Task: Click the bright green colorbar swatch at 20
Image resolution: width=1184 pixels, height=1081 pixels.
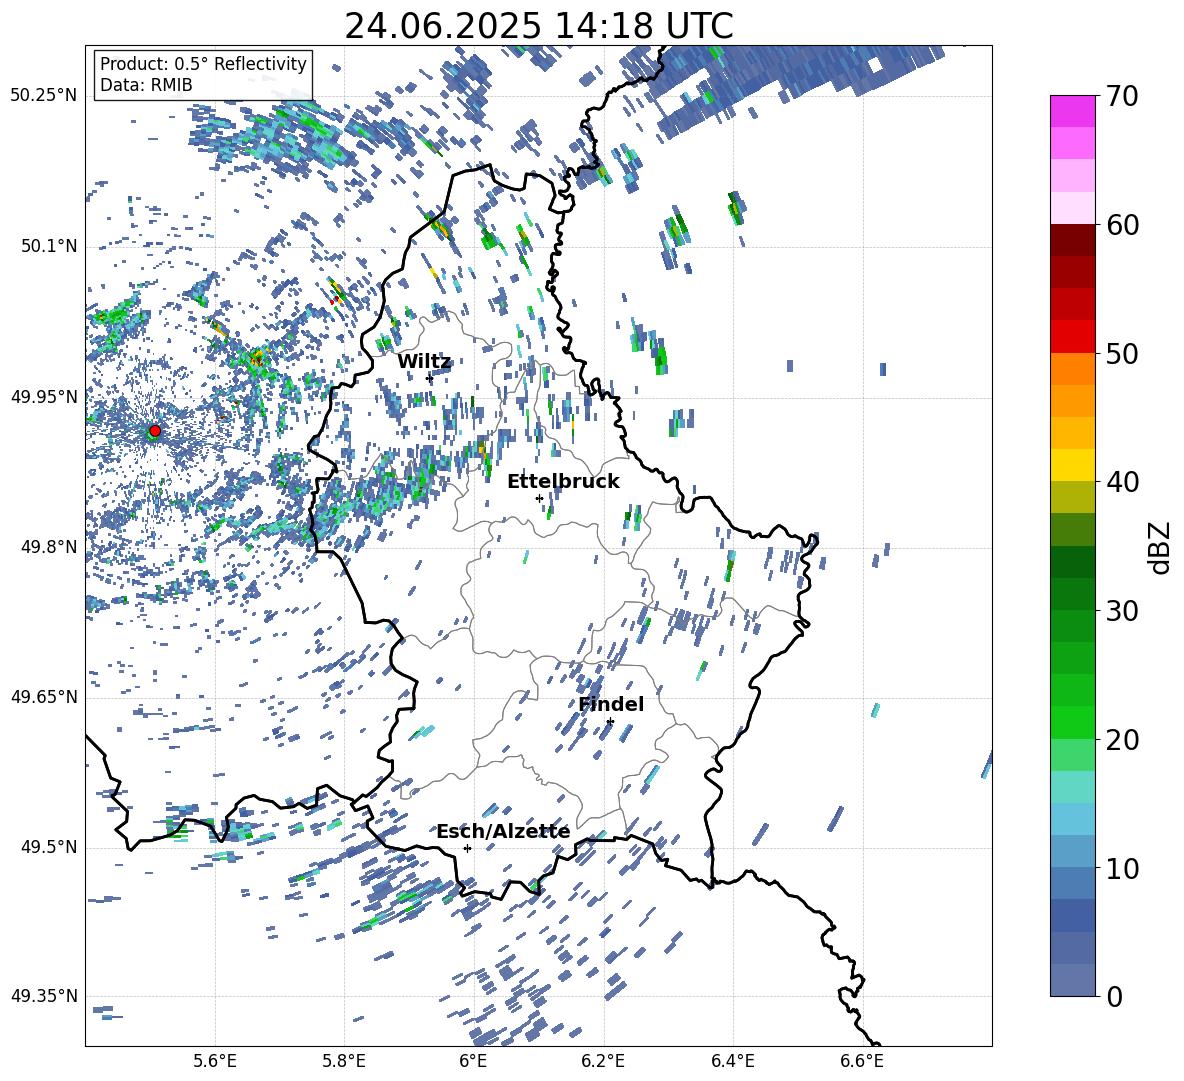Action: point(1073,722)
